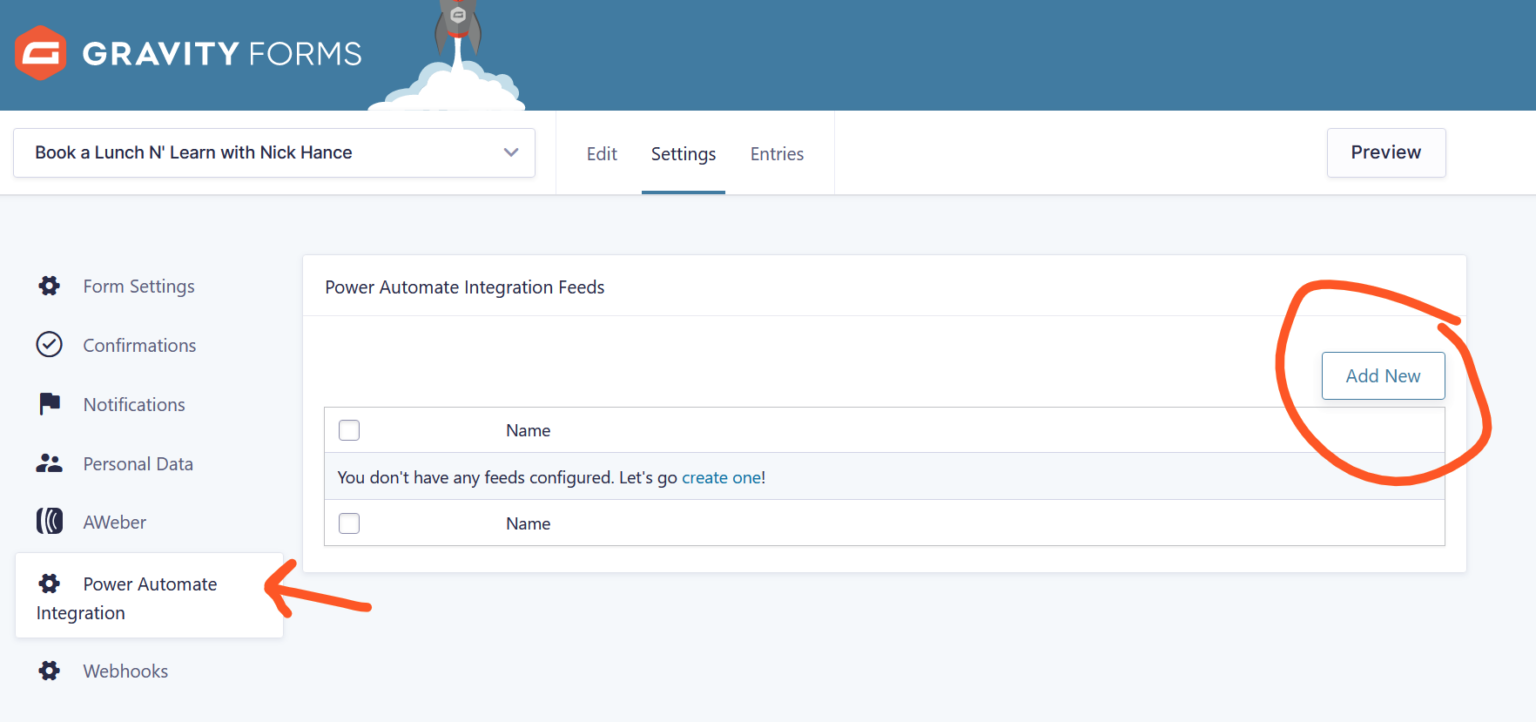Switch to the Edit tab
Screen dimensions: 1536x722
click(601, 153)
